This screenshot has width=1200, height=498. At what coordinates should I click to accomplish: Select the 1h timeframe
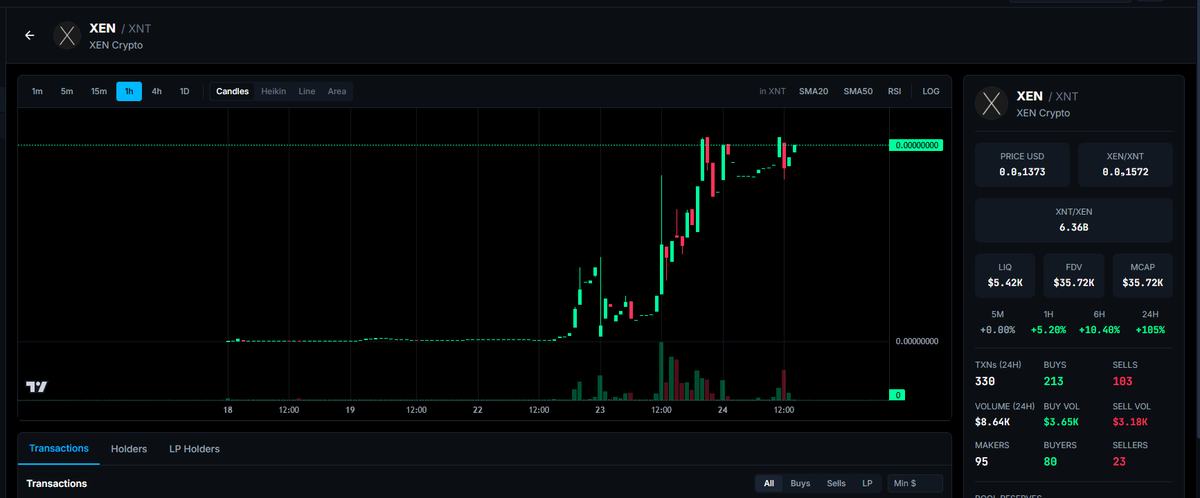click(x=129, y=91)
